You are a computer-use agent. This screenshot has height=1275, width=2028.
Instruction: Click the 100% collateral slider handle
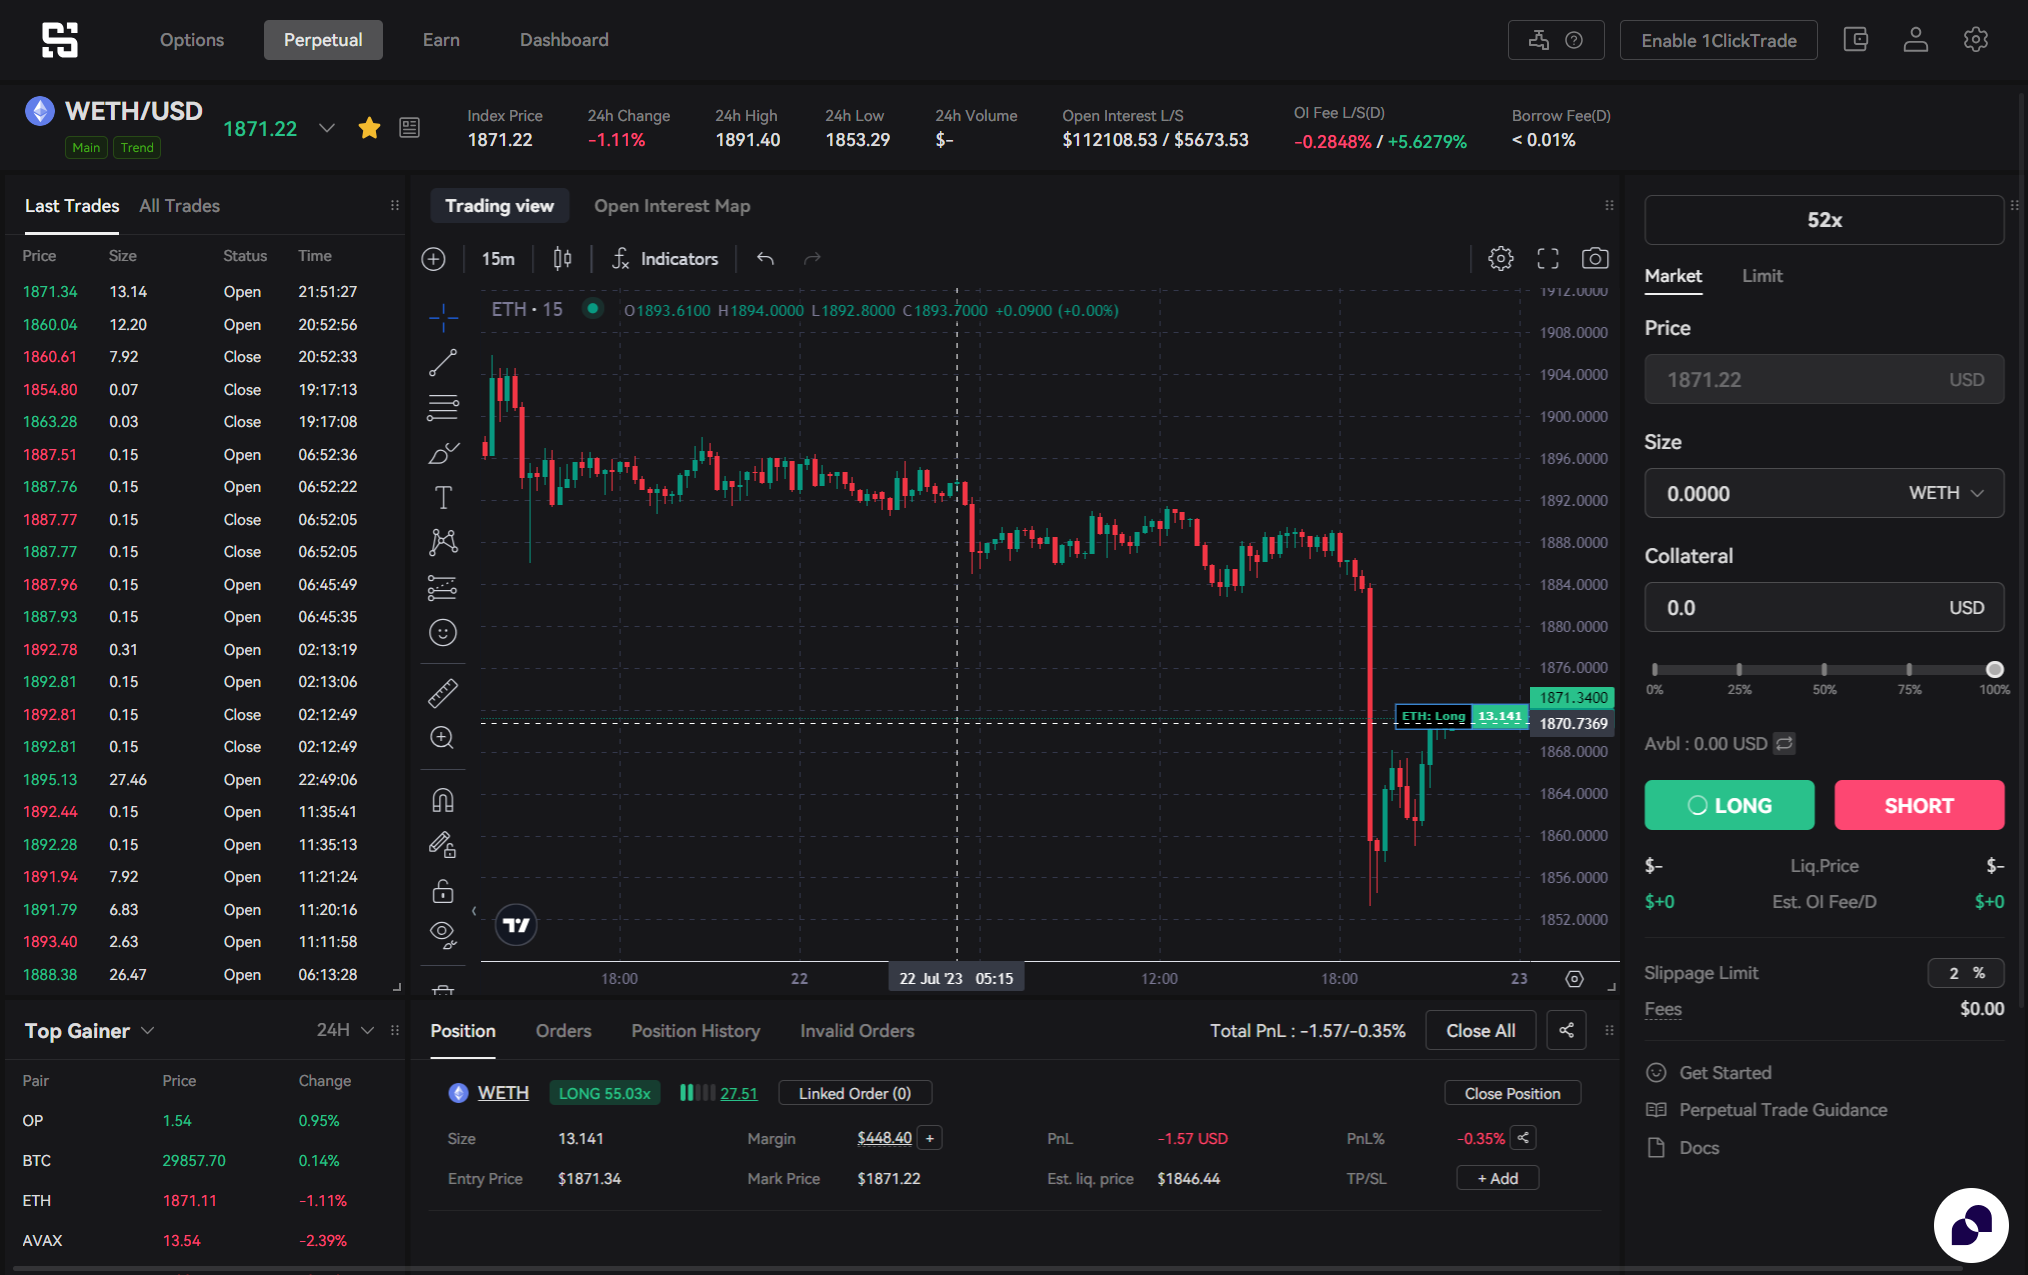[1994, 669]
